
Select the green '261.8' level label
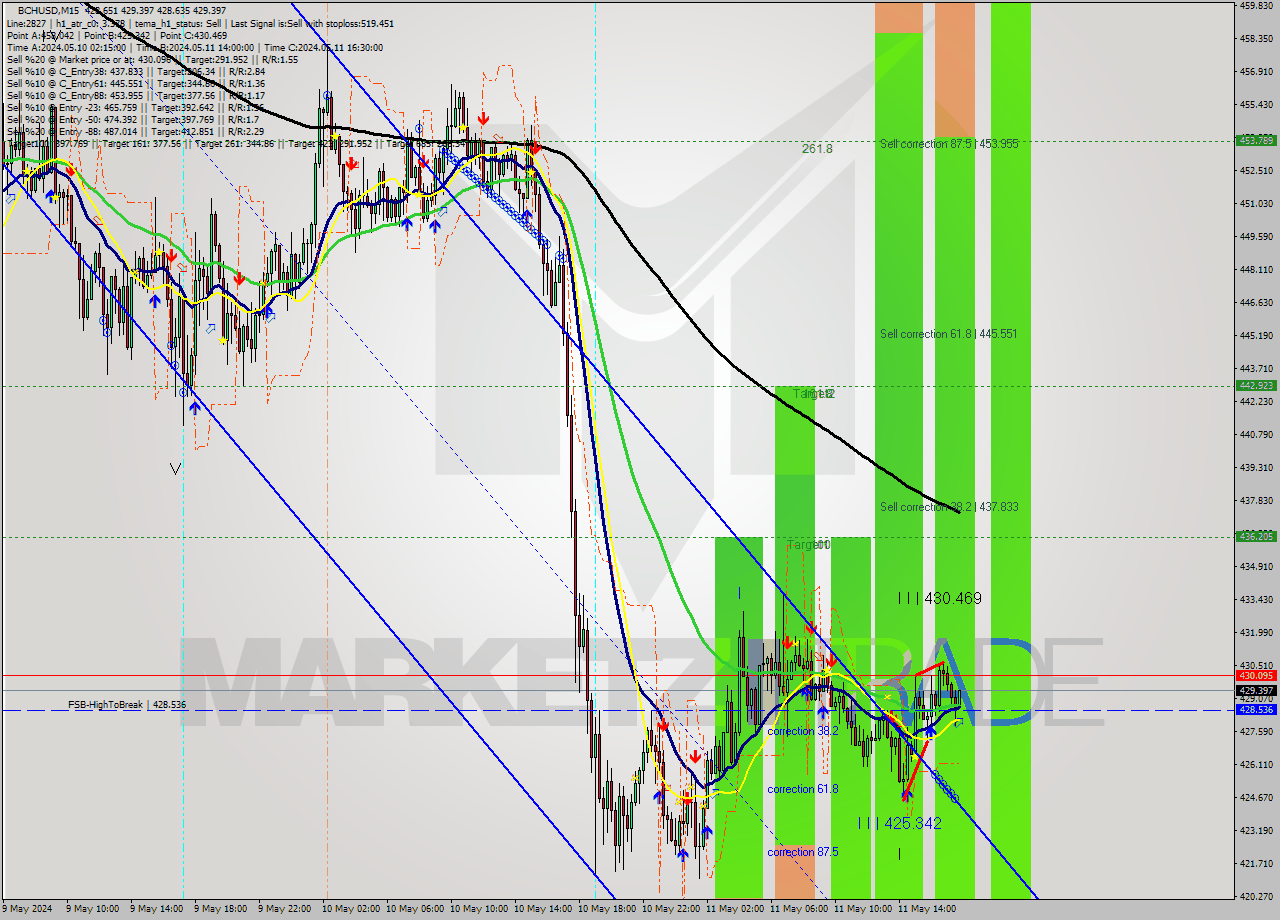[817, 148]
